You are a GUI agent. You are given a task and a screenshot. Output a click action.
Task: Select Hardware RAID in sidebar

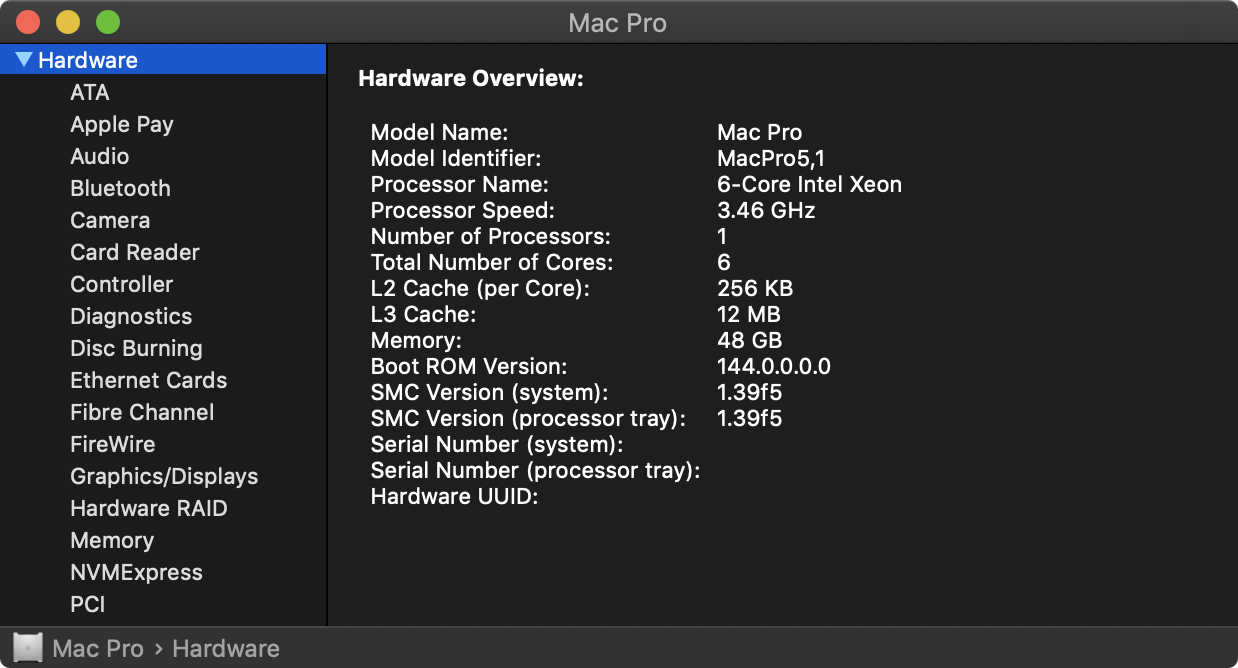click(x=149, y=508)
